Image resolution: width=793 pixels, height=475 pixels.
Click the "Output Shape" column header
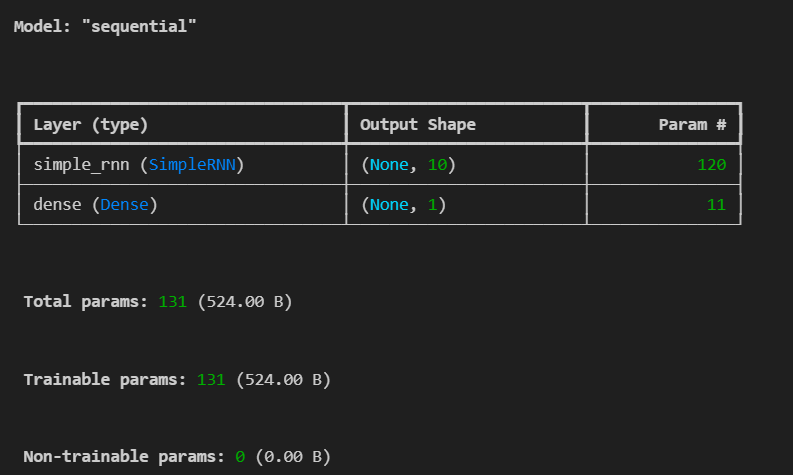pyautogui.click(x=417, y=125)
